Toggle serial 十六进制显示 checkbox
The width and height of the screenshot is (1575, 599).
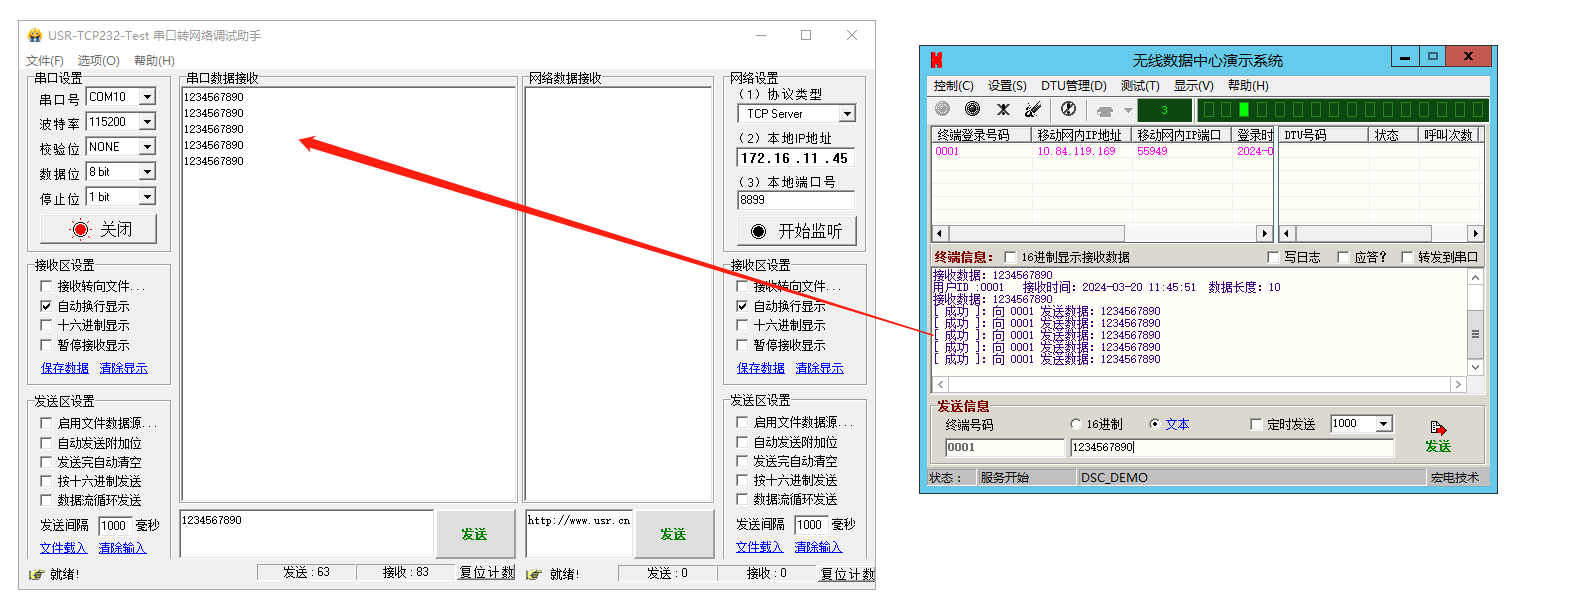(x=46, y=325)
